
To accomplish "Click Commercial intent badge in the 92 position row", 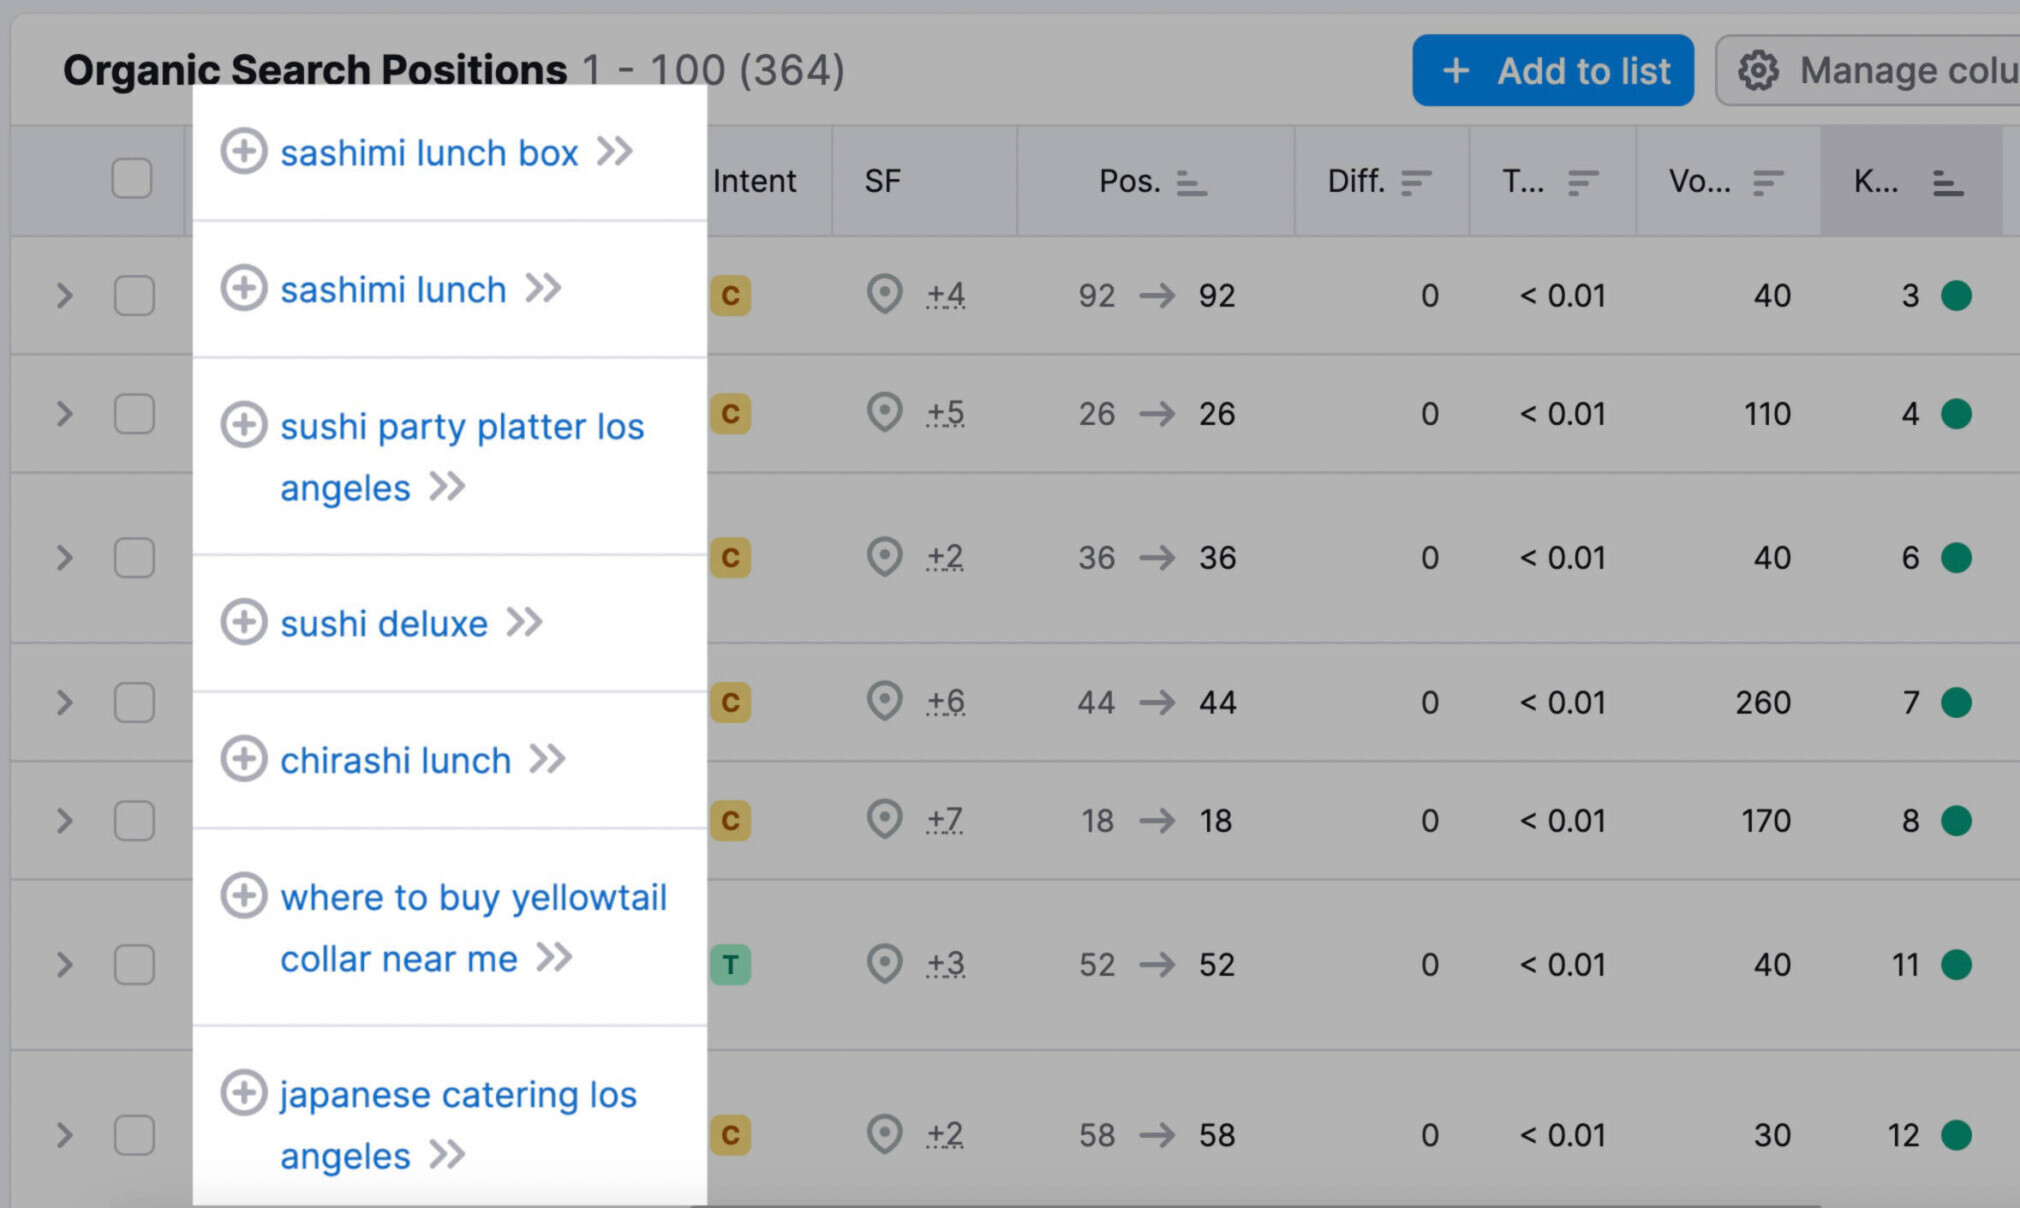I will (x=730, y=296).
